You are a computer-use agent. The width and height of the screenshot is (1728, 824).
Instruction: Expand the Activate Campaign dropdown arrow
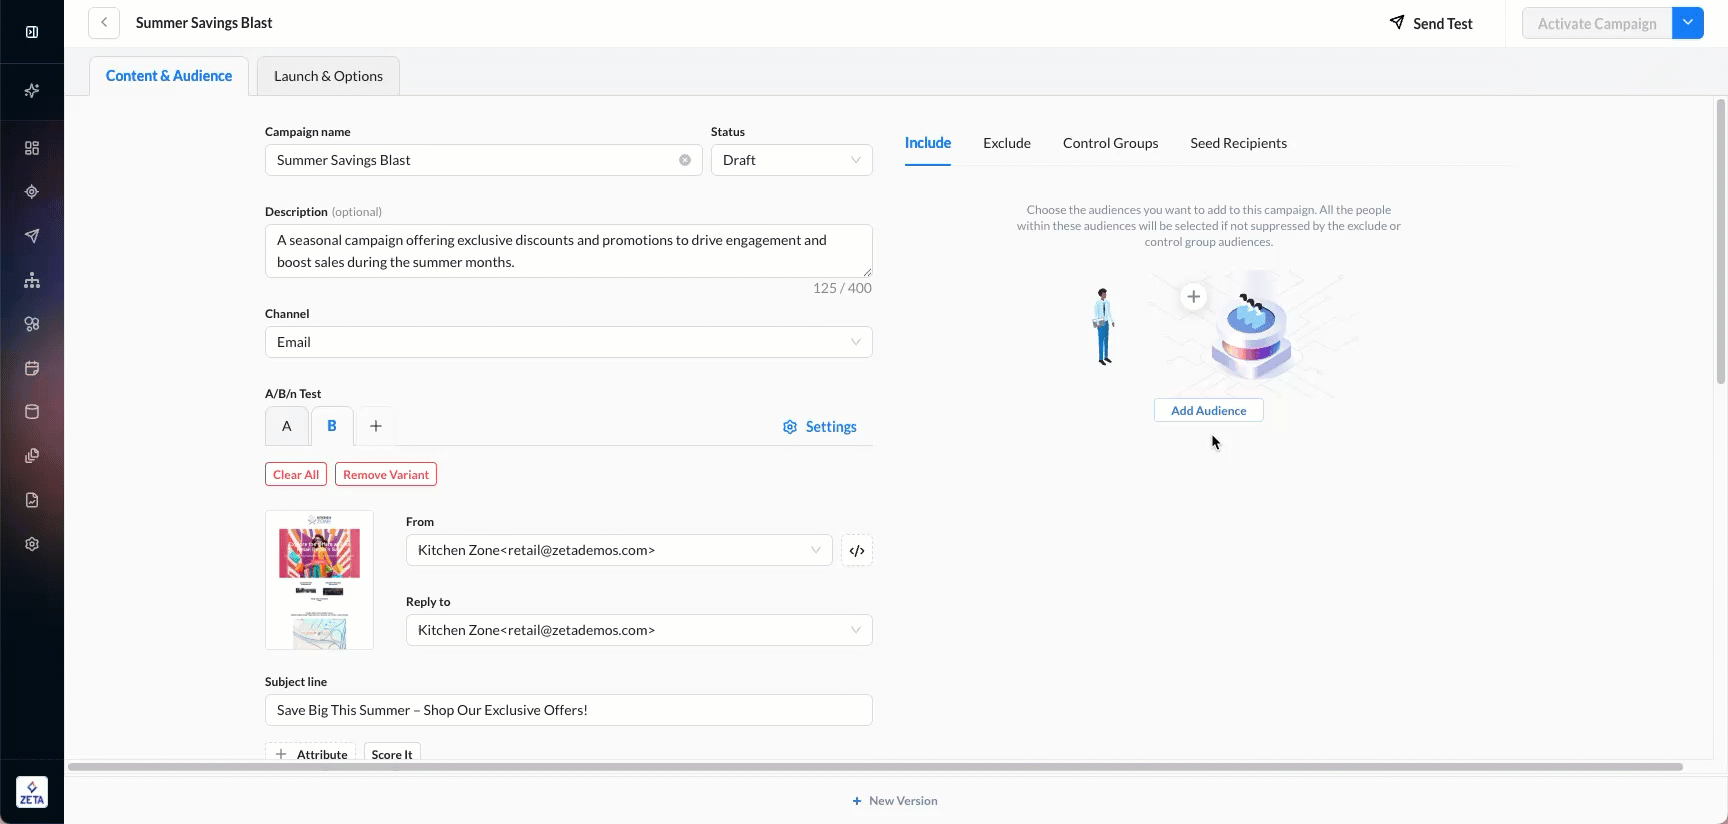click(x=1688, y=23)
